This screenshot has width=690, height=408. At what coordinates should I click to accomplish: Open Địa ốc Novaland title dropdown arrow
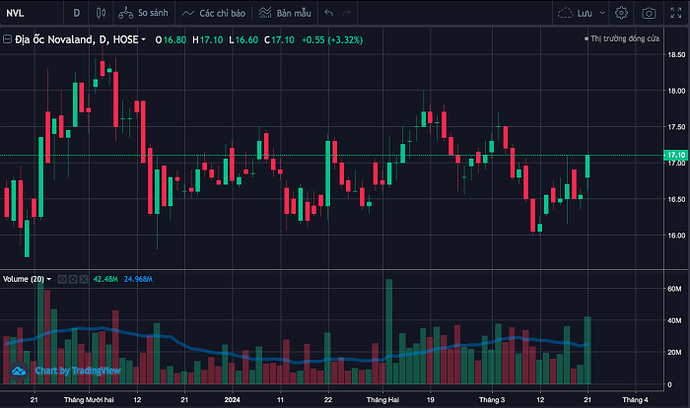click(143, 40)
